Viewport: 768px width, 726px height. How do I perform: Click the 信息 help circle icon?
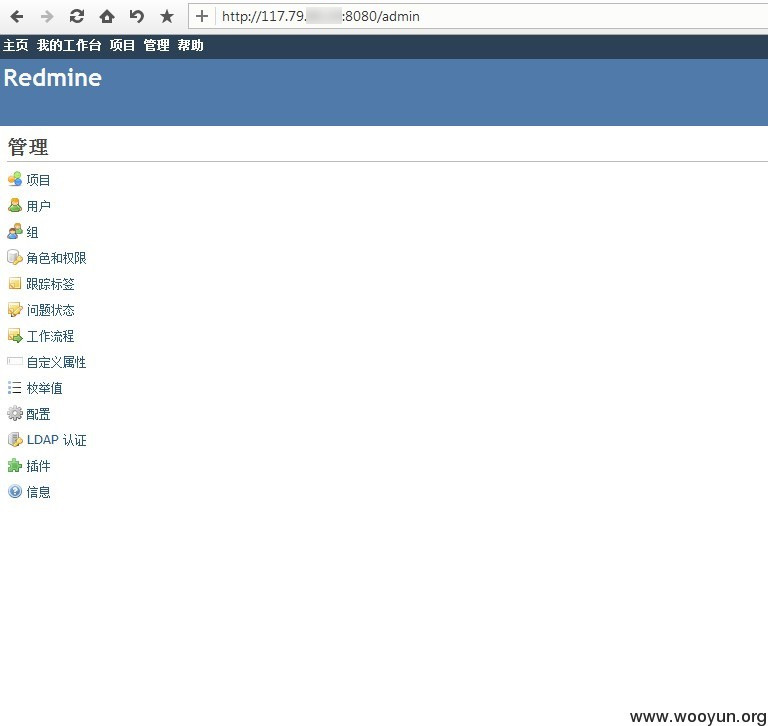[15, 491]
